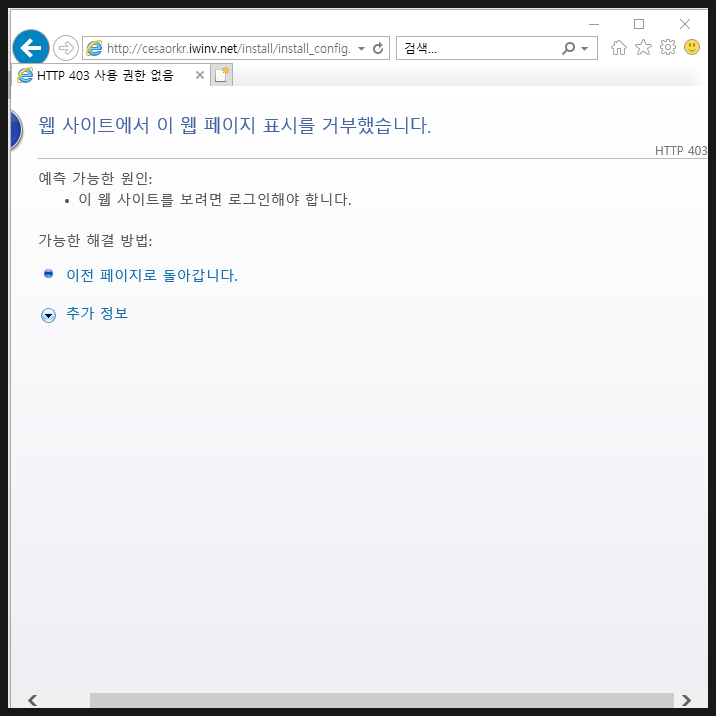
Task: Click the Internet Explorer icon in address bar
Action: (x=95, y=48)
